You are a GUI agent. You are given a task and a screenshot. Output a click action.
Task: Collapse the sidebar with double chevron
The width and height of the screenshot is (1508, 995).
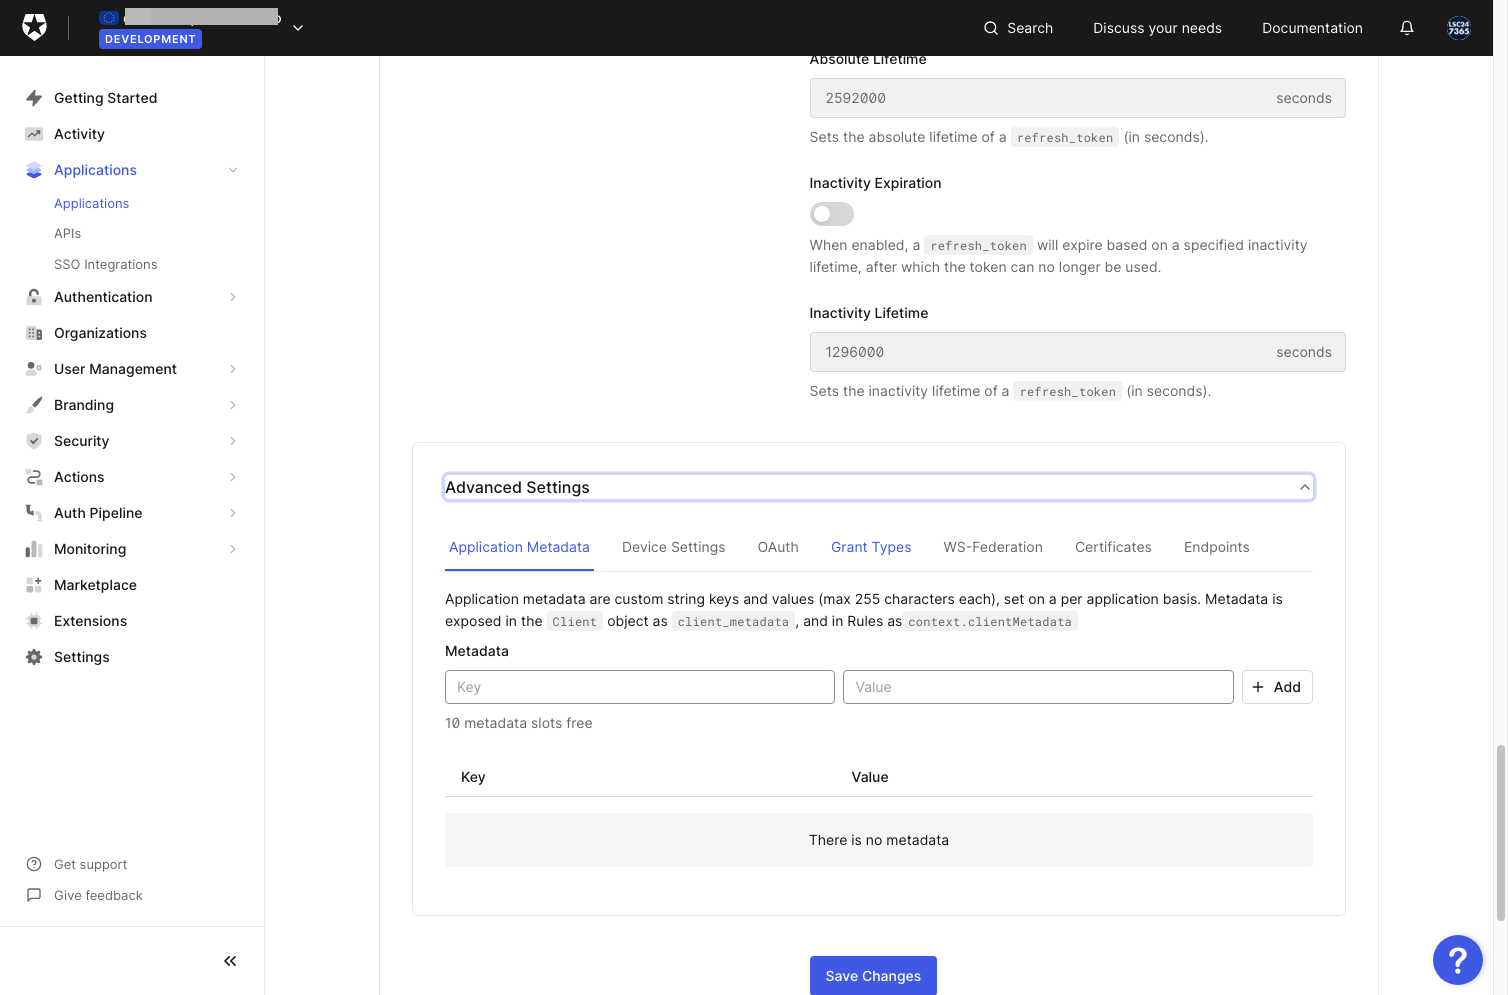point(230,961)
